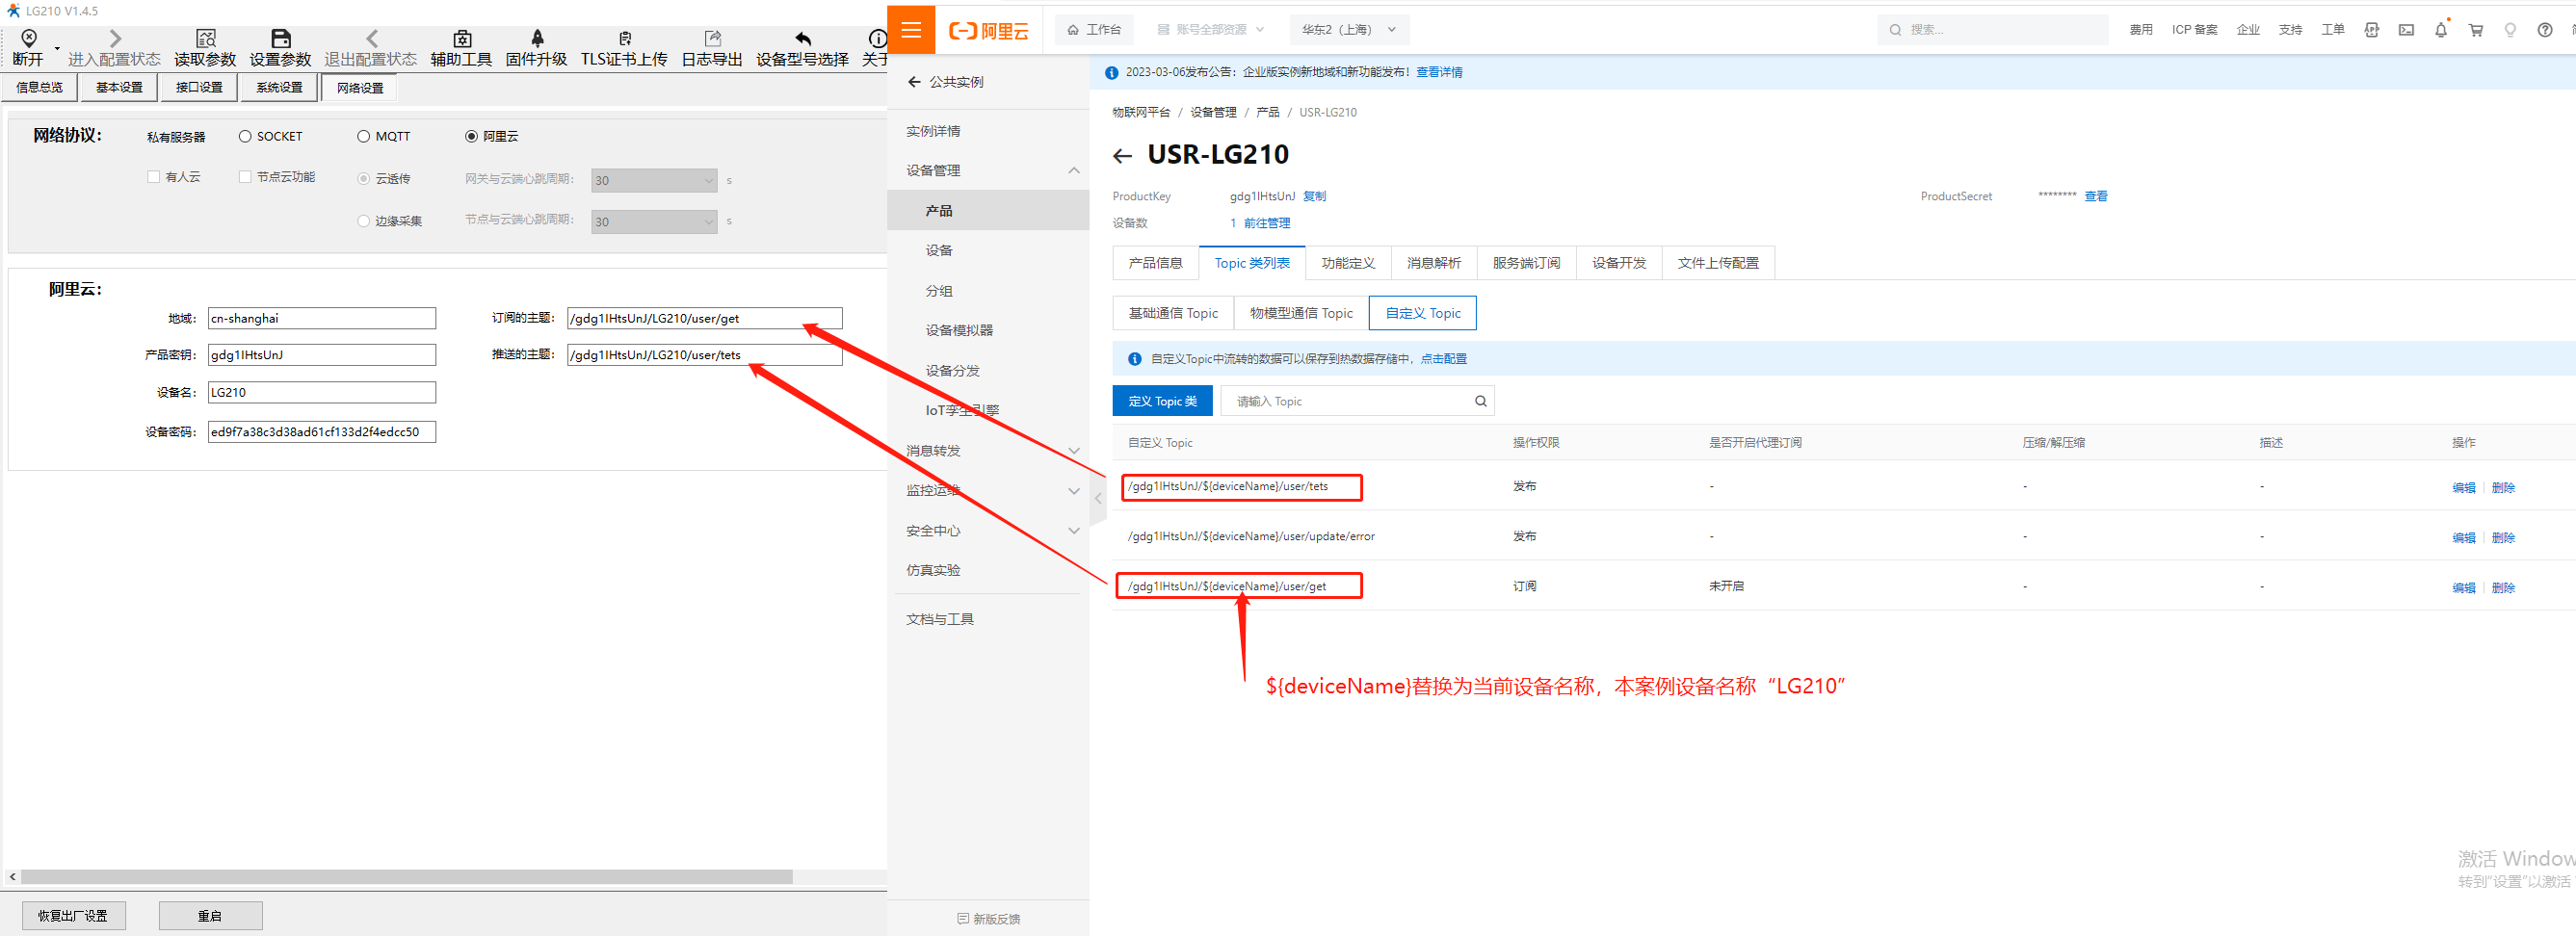The width and height of the screenshot is (2576, 936).
Task: Click the lightbulb icon in Aliyun header
Action: (2510, 30)
